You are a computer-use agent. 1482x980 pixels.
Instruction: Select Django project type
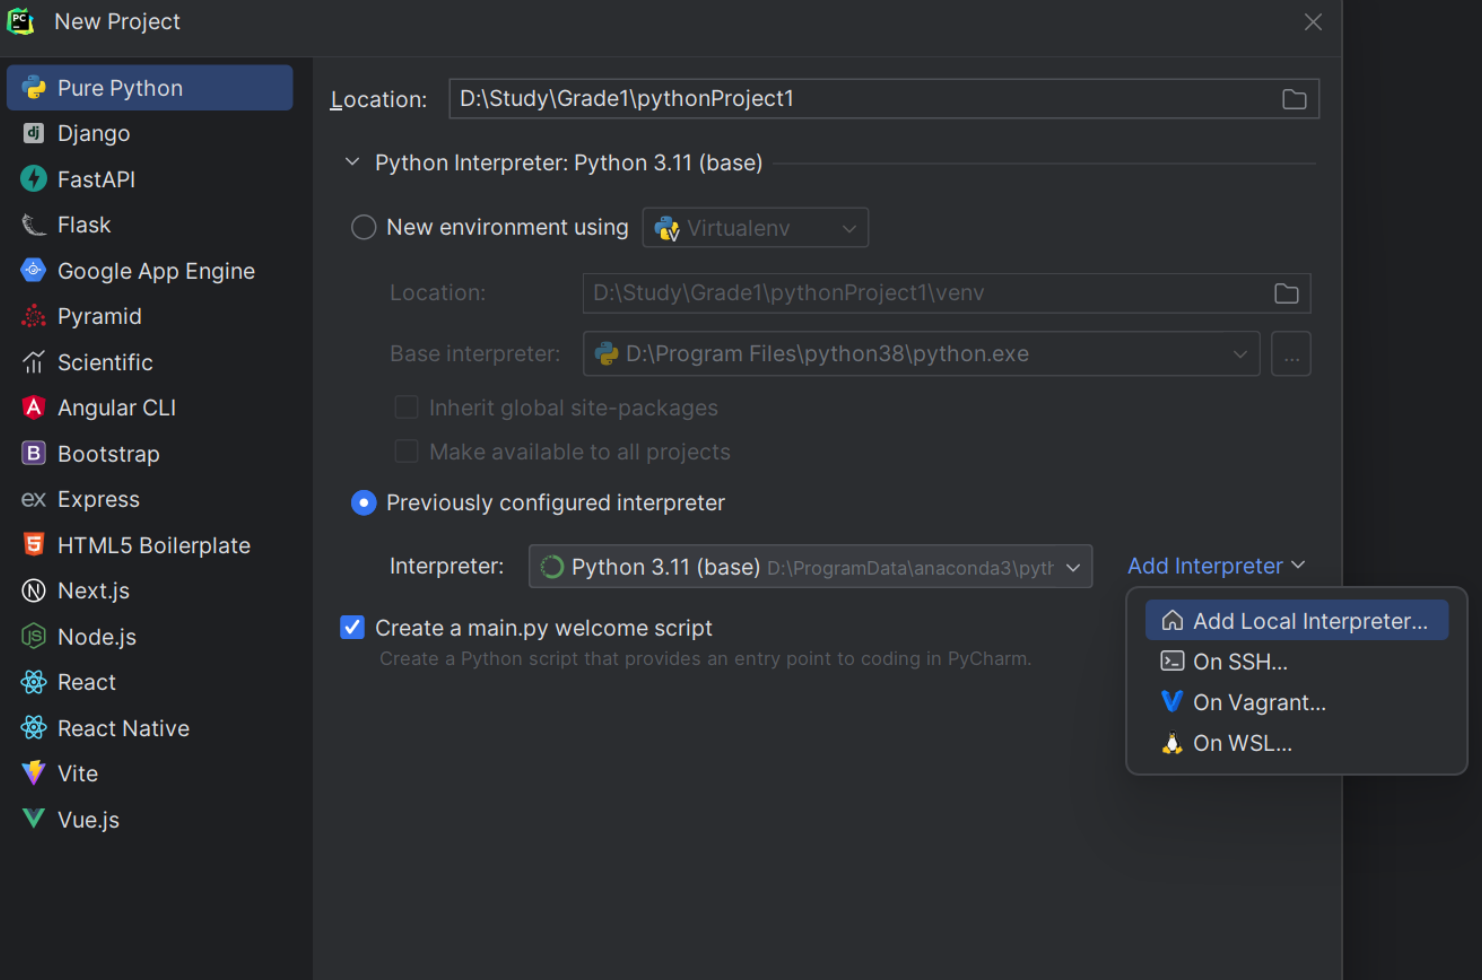[x=150, y=133]
